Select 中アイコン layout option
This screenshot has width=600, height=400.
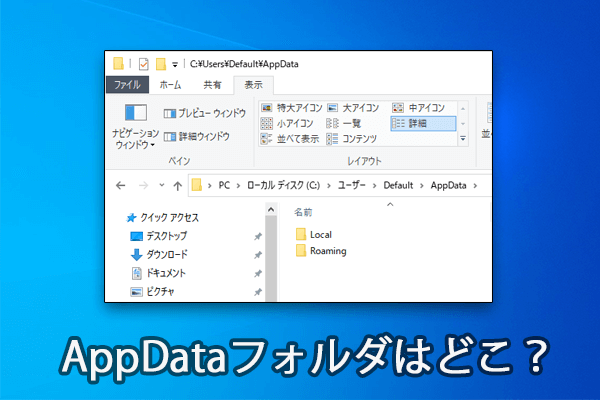click(x=418, y=107)
